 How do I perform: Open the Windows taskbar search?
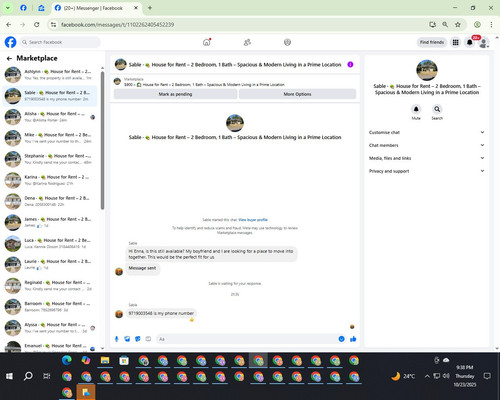[28, 376]
